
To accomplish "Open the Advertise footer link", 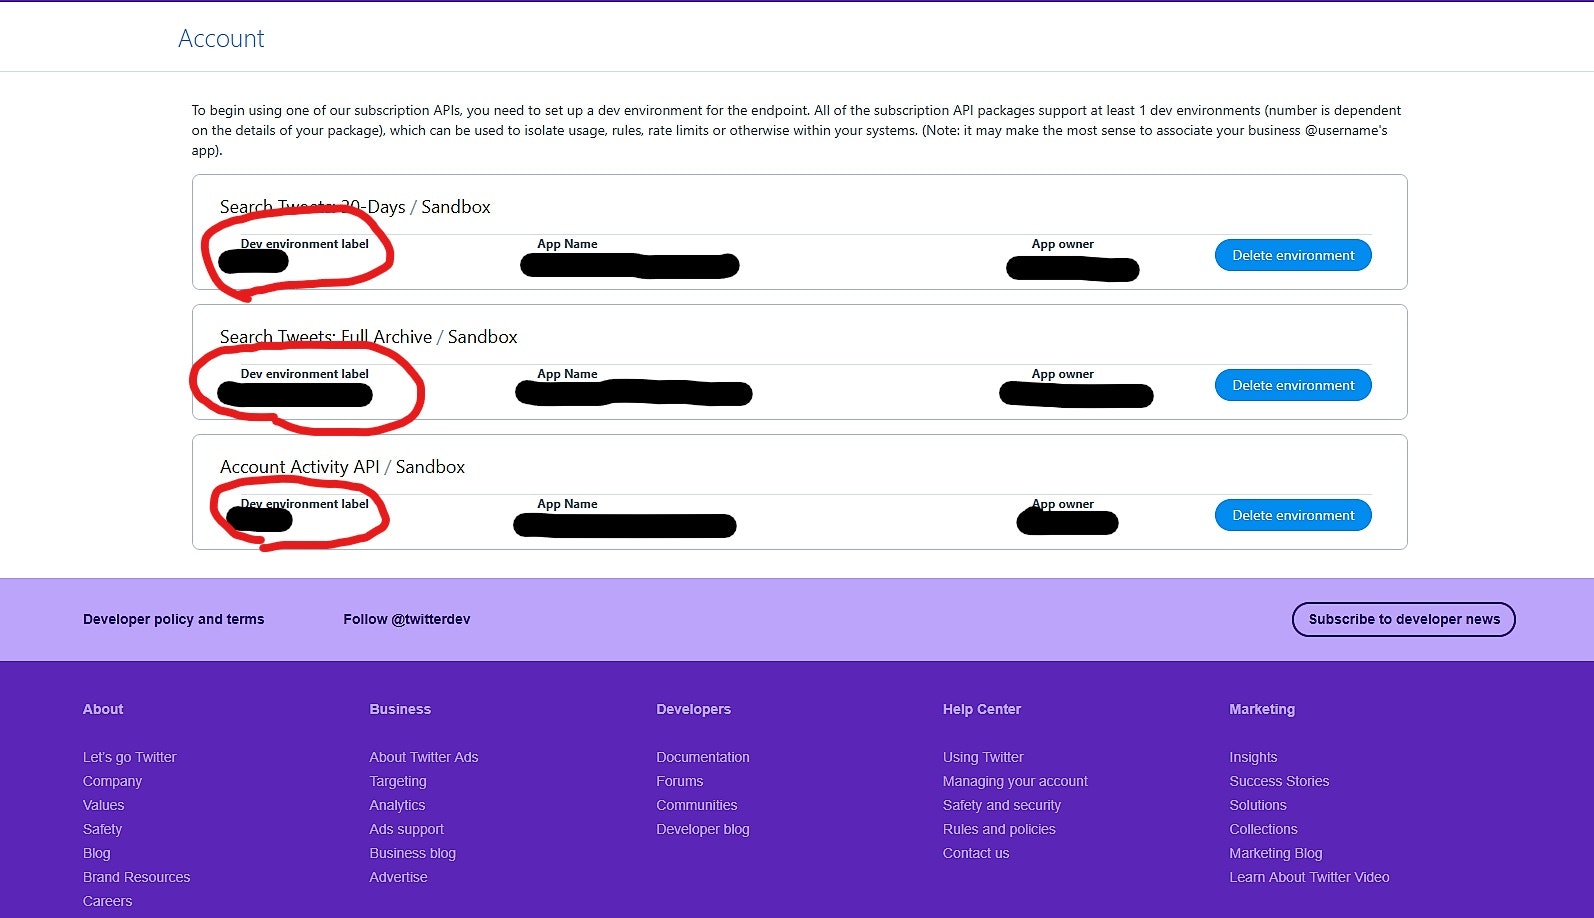I will pyautogui.click(x=399, y=877).
